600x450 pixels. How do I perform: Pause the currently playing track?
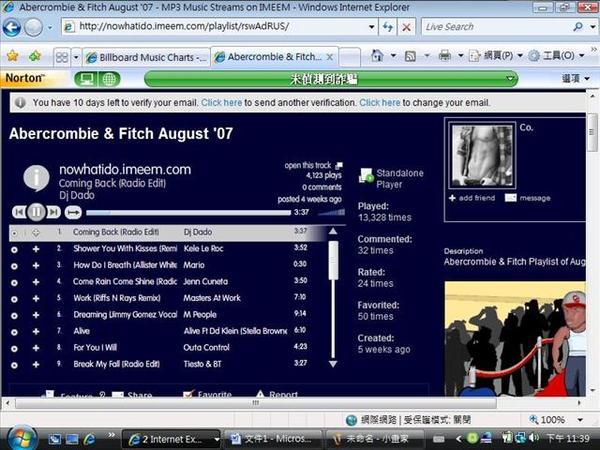(36, 212)
